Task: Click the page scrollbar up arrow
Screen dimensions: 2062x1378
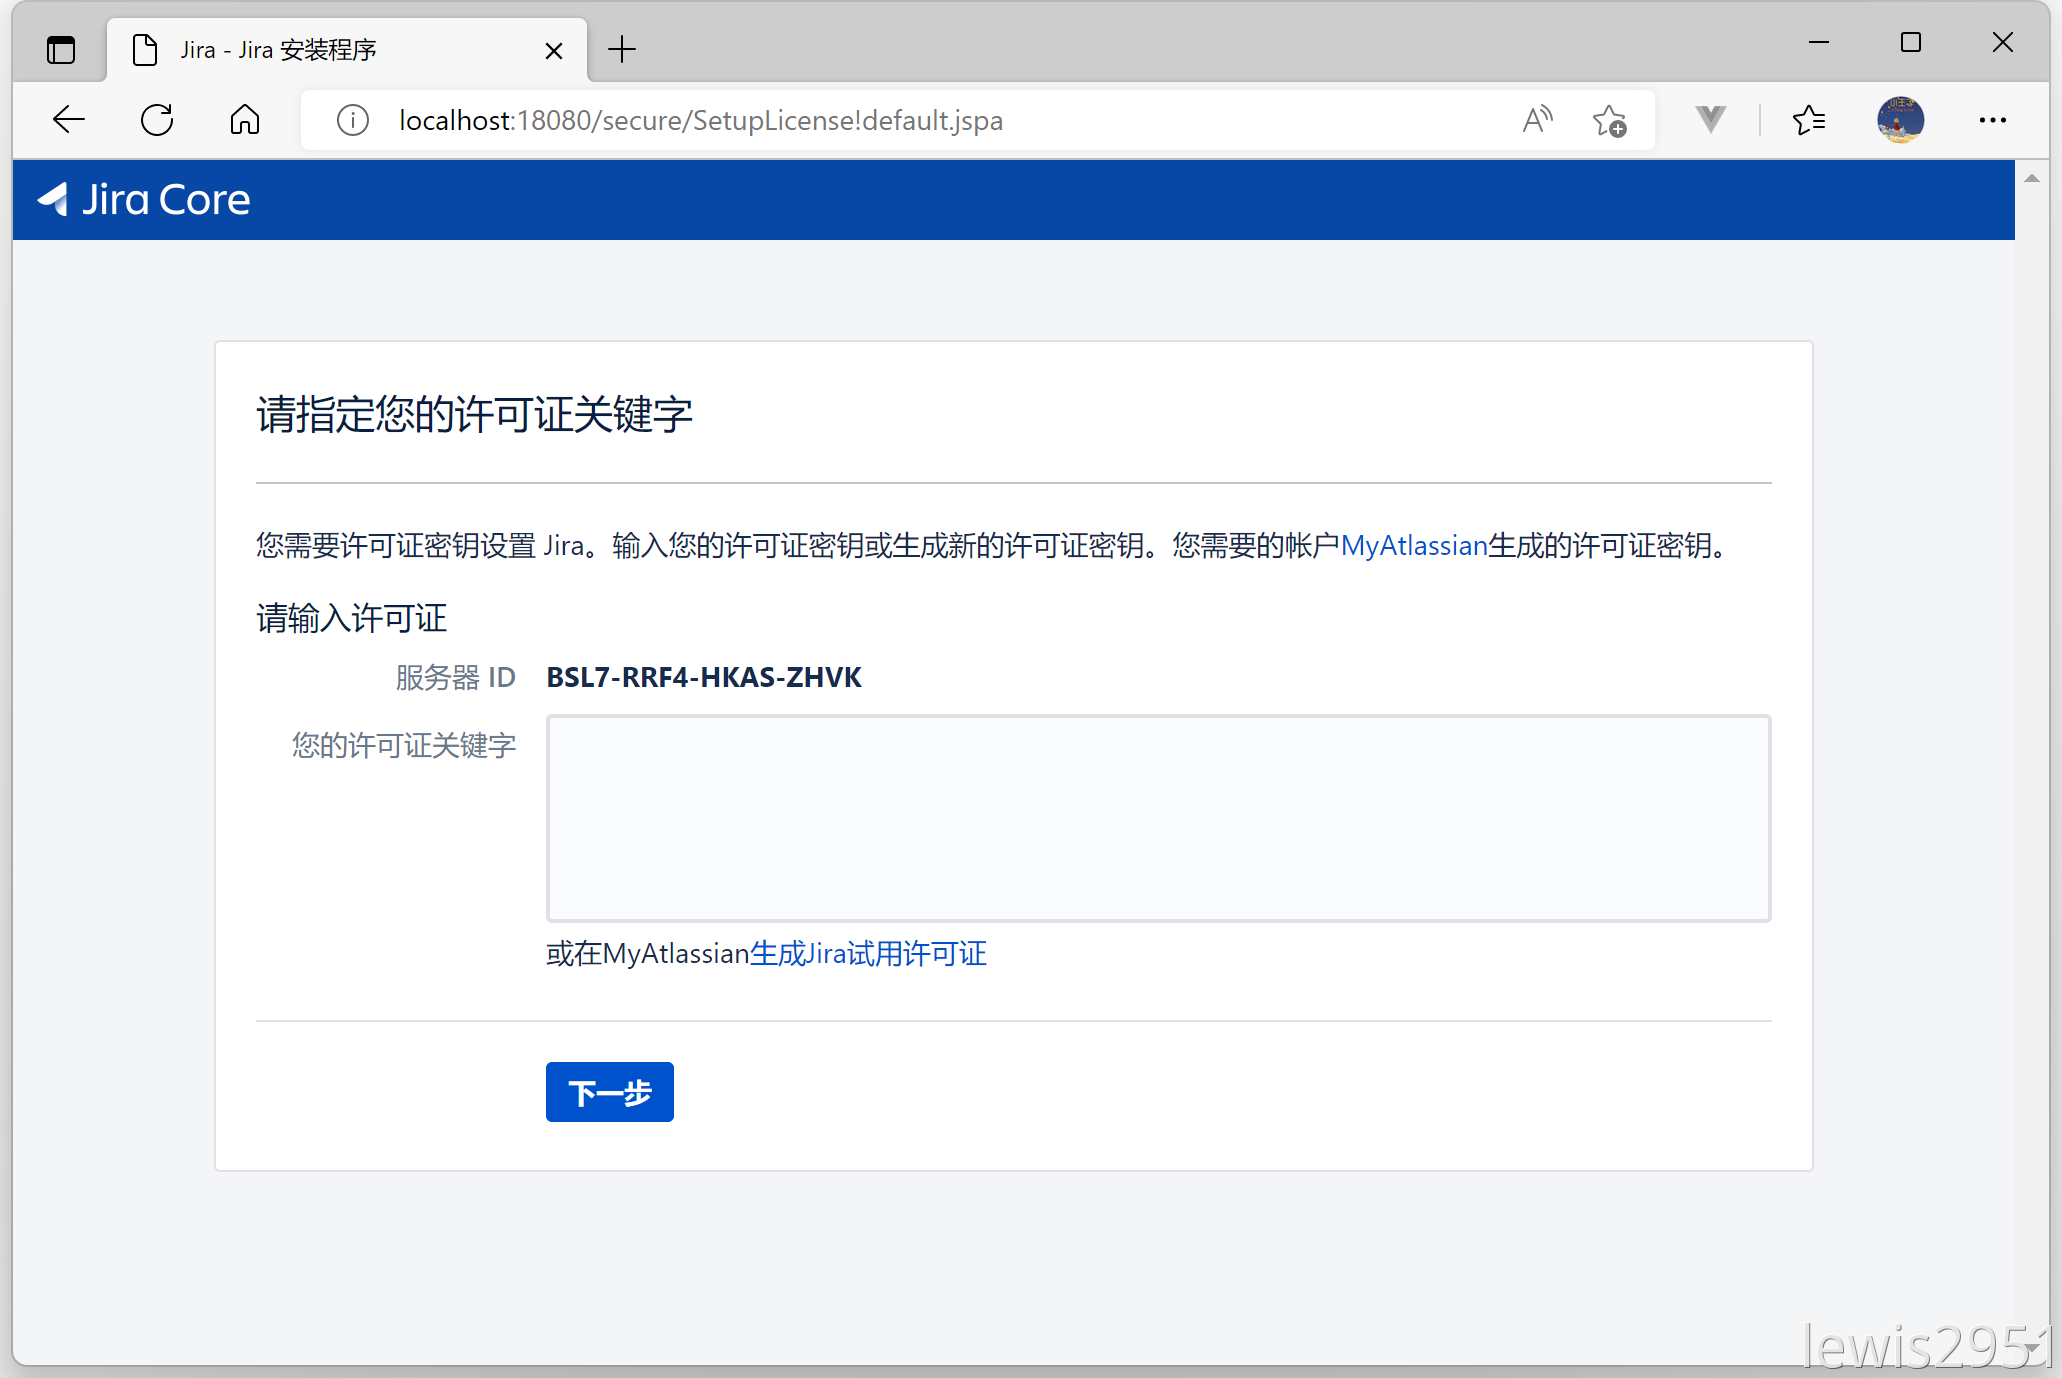Action: coord(2031,178)
